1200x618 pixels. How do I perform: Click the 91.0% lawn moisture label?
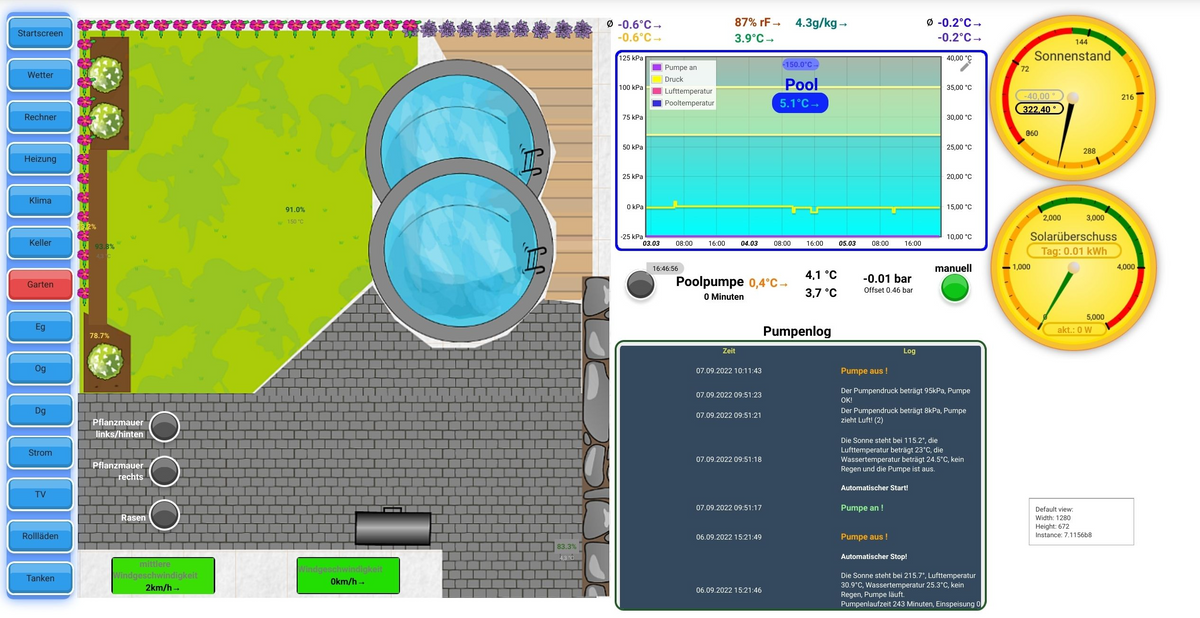[295, 210]
